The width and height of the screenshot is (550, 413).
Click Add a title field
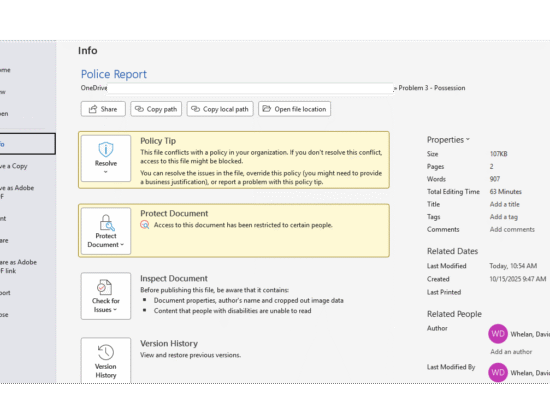(504, 204)
